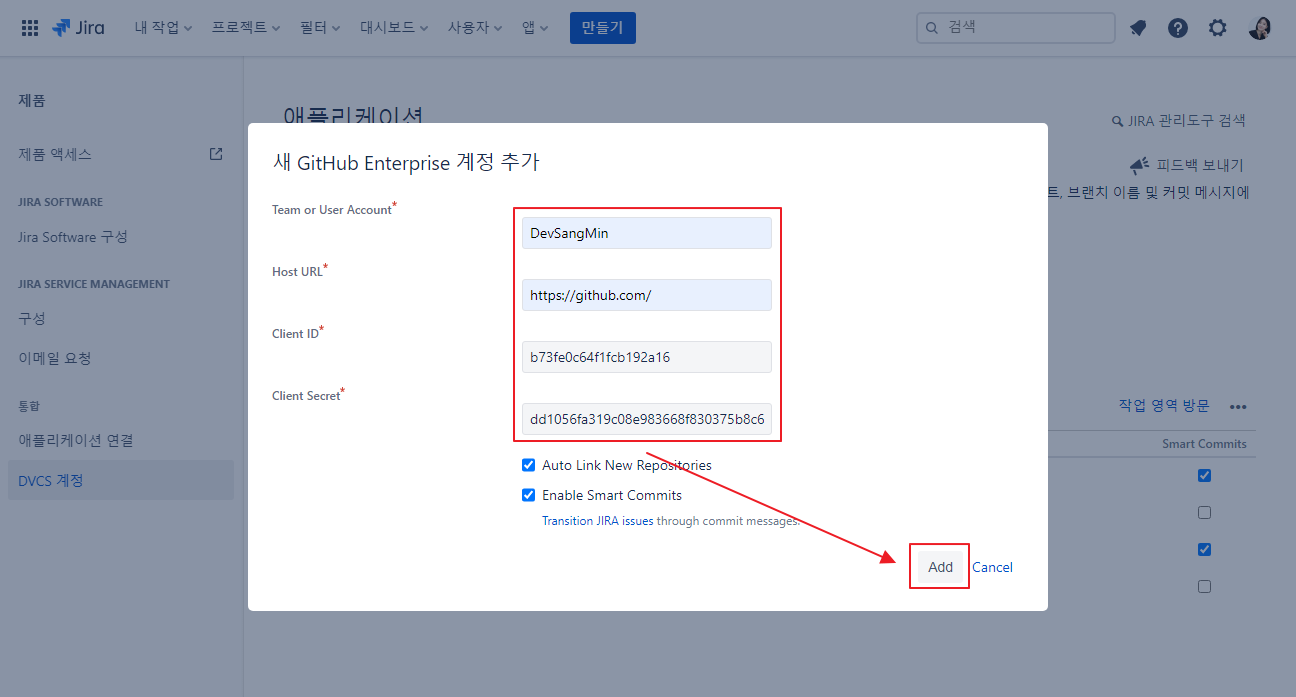Click the external link icon beside 제품 액세스
The image size is (1296, 697).
pyautogui.click(x=216, y=154)
